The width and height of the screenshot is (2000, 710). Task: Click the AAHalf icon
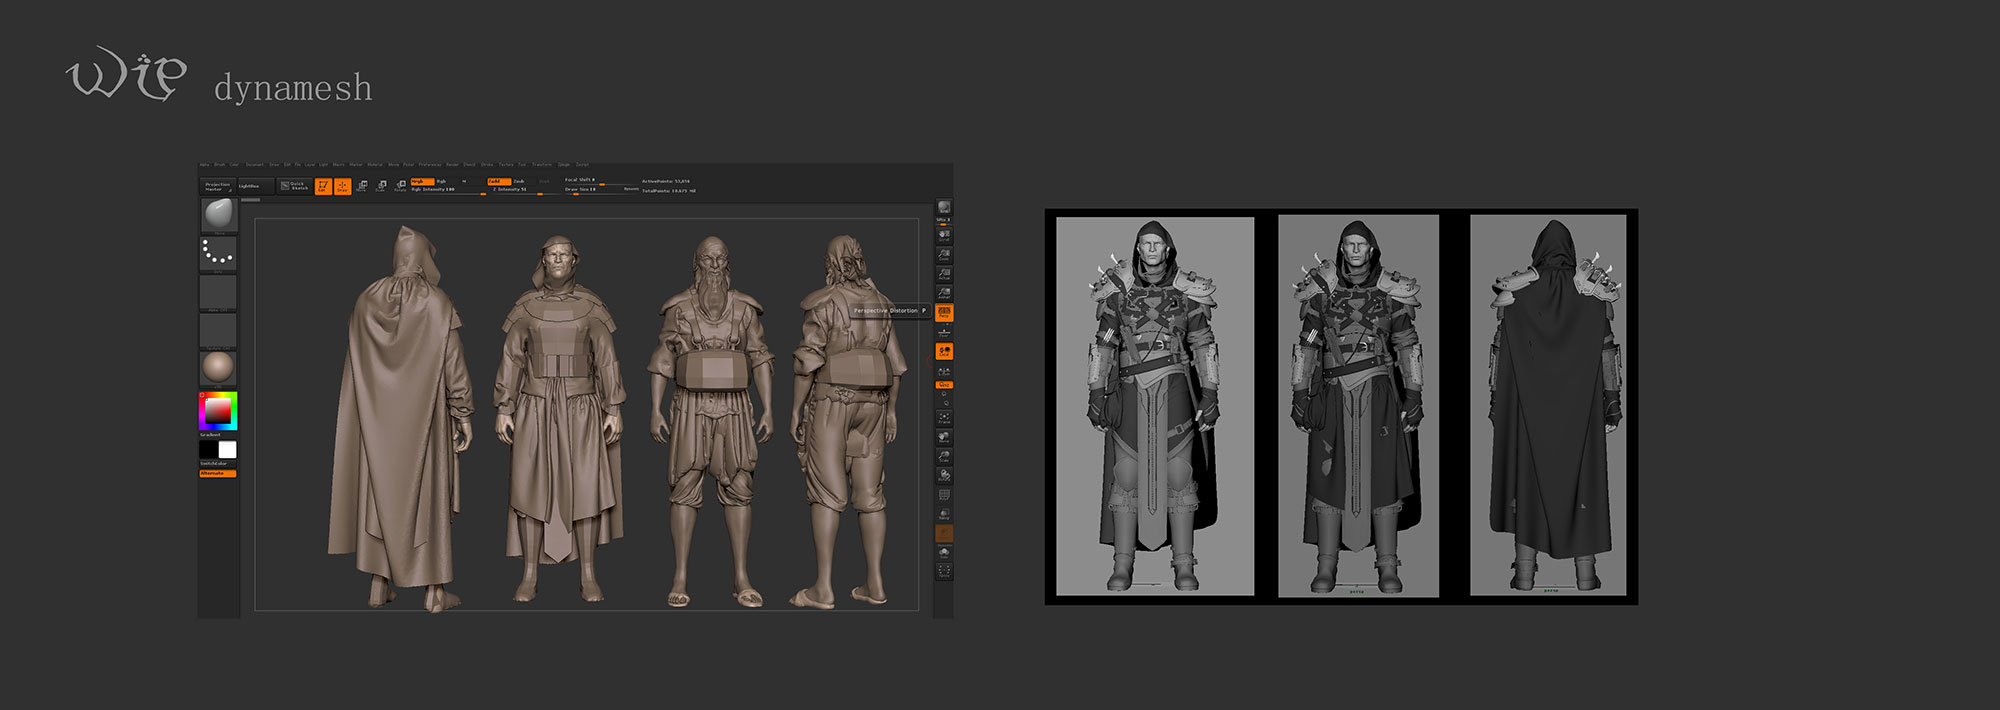(944, 293)
